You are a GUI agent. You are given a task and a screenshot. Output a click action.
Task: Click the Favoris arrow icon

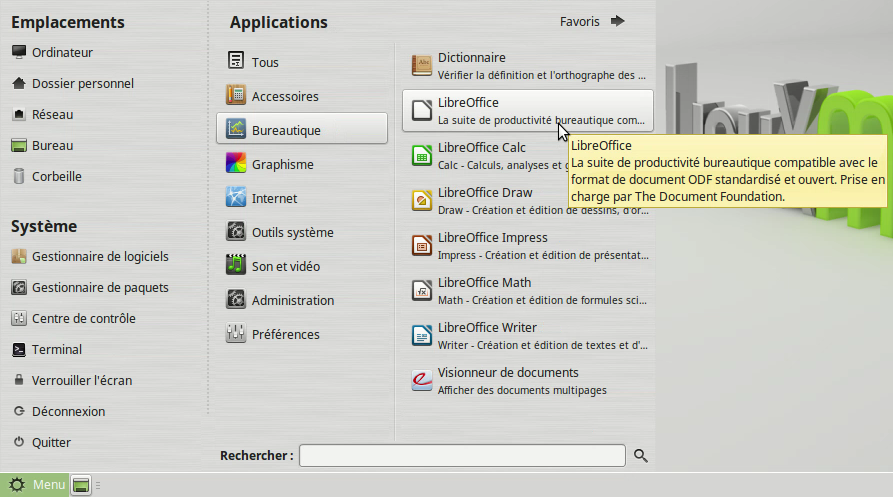coord(617,22)
